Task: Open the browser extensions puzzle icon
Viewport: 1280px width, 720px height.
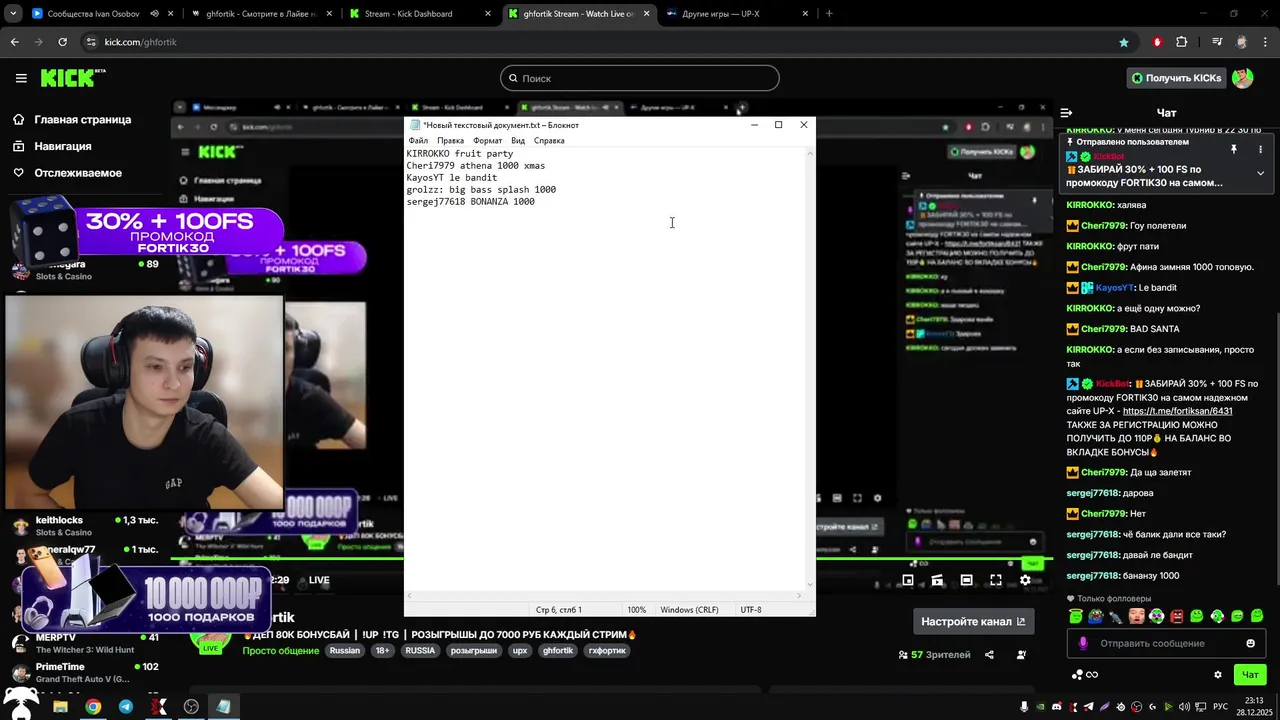Action: [x=1181, y=42]
